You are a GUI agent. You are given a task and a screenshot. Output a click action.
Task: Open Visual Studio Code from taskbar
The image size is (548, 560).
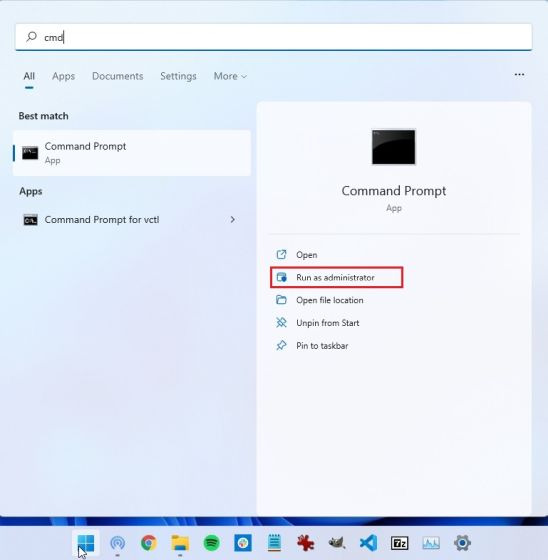click(368, 543)
